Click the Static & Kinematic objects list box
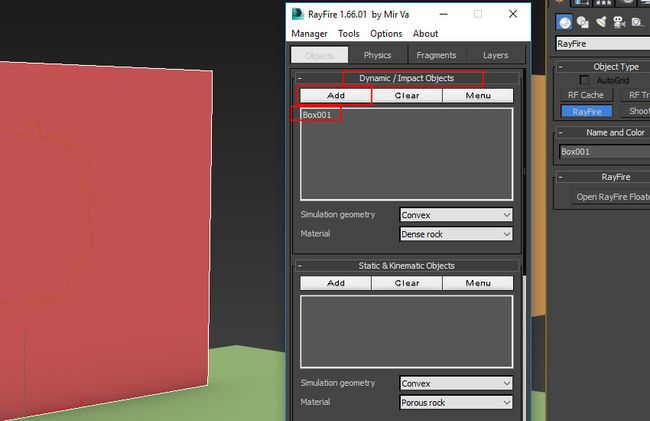The image size is (650, 421). 407,331
